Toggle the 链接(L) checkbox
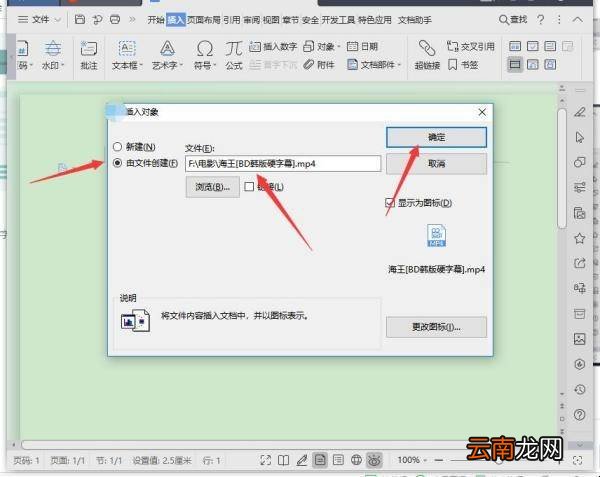Image resolution: width=600 pixels, height=477 pixels. 249,187
